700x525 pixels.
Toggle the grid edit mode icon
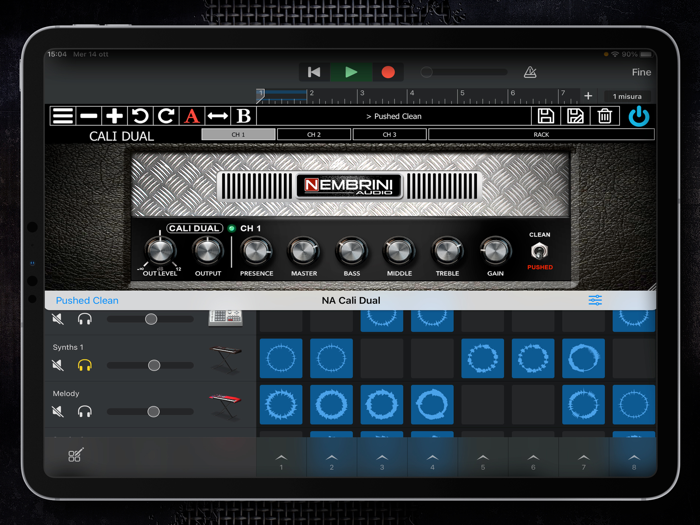click(75, 455)
